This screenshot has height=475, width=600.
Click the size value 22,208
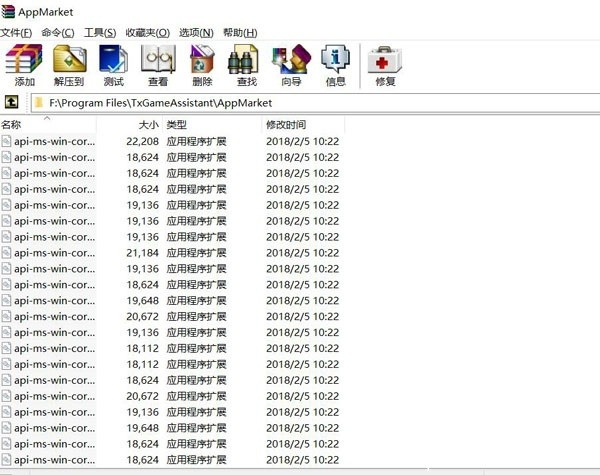click(142, 142)
